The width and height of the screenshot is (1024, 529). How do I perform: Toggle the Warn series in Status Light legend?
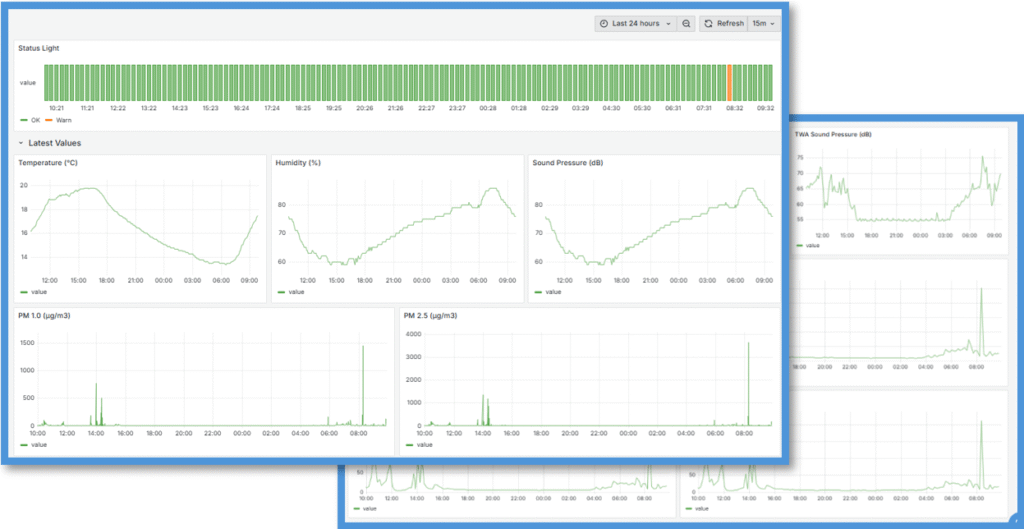pos(58,120)
